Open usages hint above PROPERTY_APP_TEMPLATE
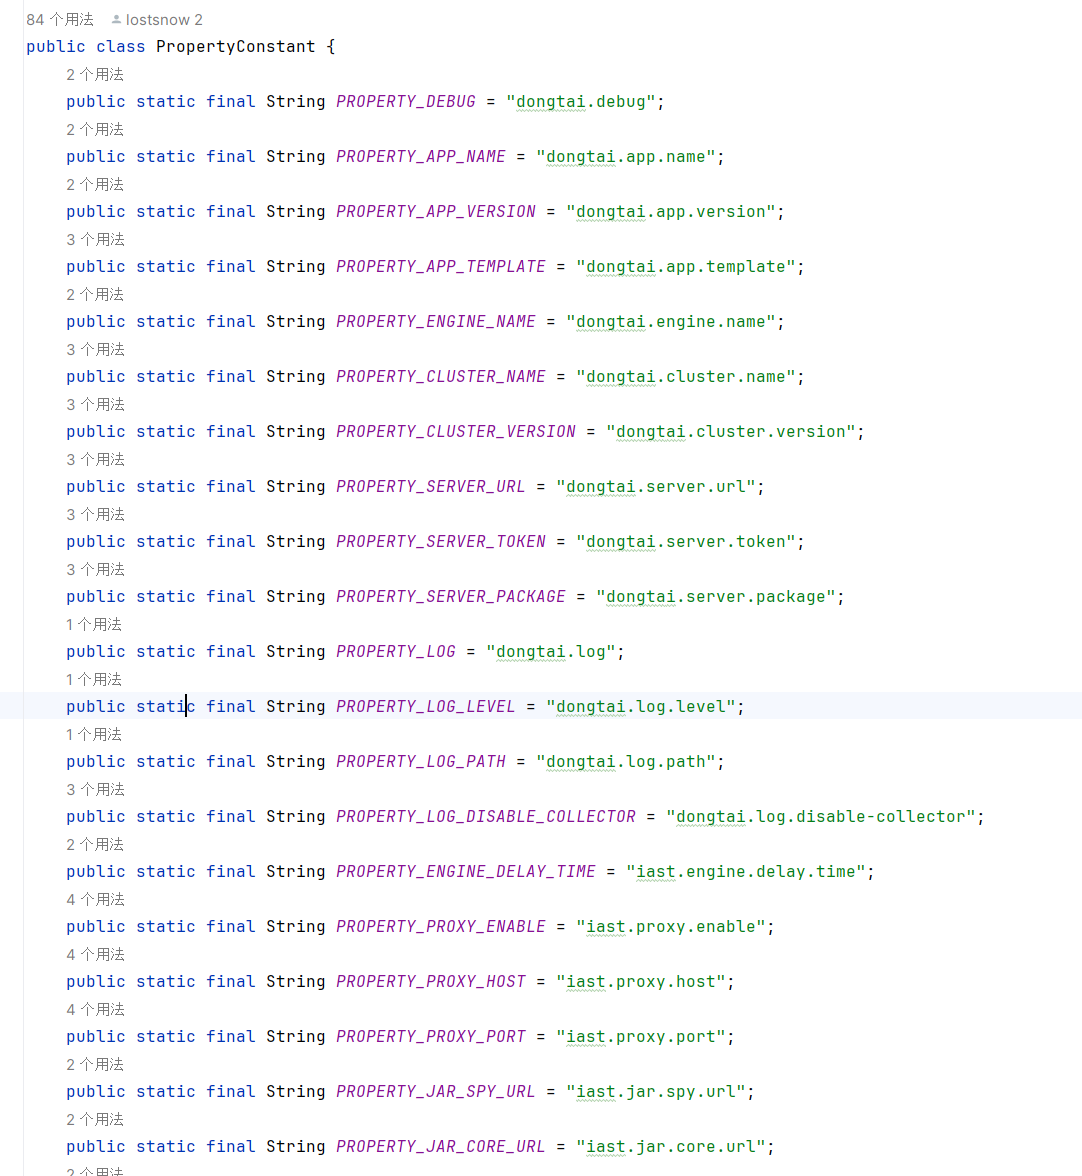Image resolution: width=1082 pixels, height=1176 pixels. [x=95, y=240]
